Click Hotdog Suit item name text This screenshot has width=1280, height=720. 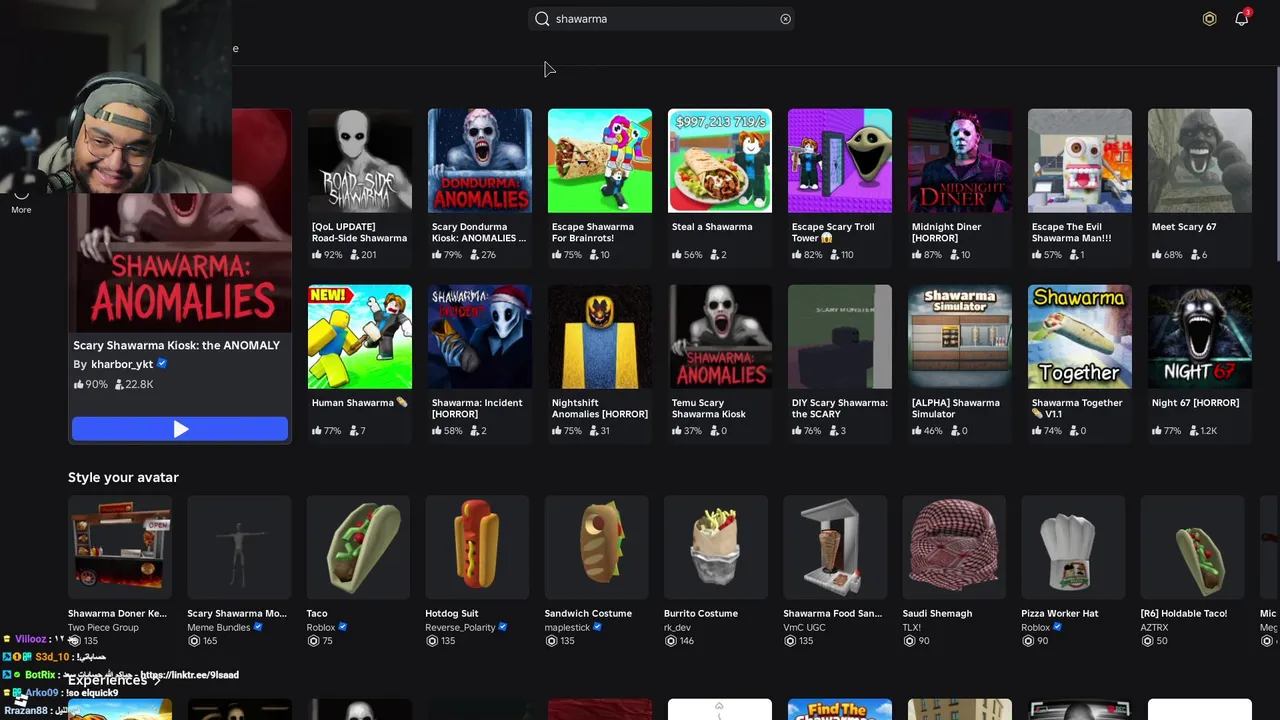pyautogui.click(x=452, y=614)
